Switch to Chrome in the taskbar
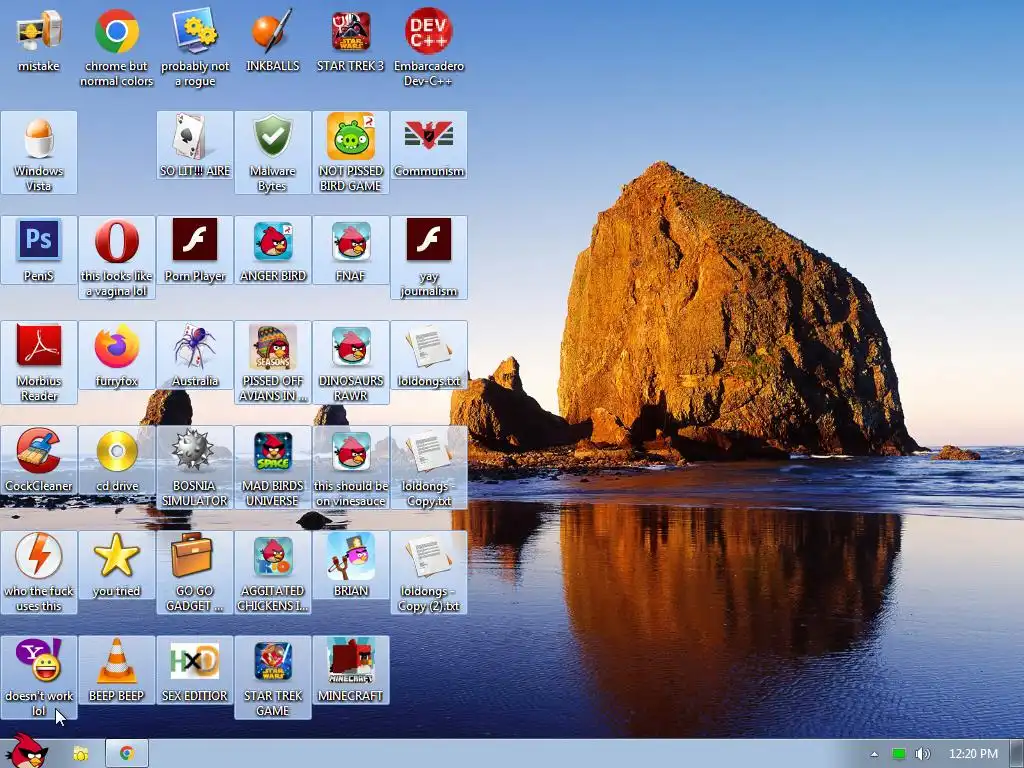This screenshot has height=768, width=1024. pyautogui.click(x=127, y=754)
